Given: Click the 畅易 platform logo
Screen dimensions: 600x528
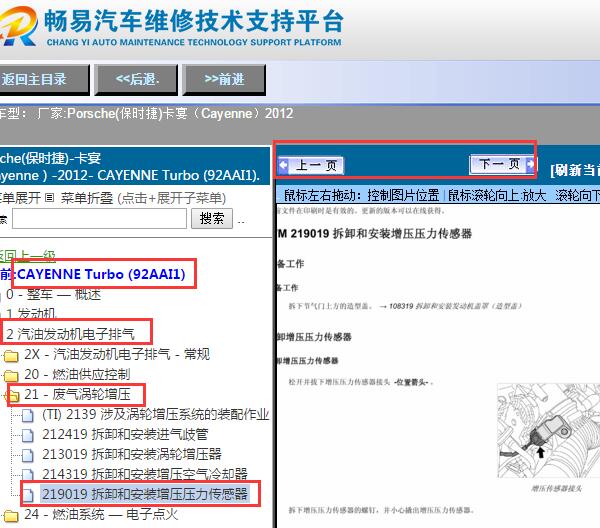Looking at the screenshot, I should 18,26.
